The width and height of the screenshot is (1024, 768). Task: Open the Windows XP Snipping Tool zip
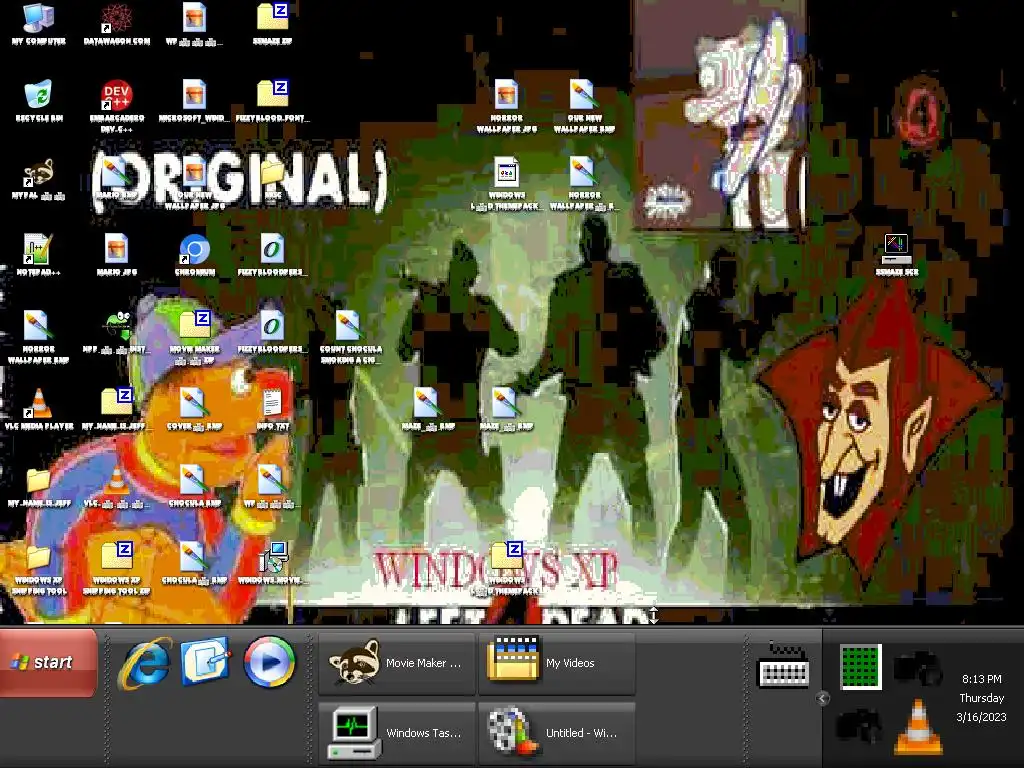click(116, 569)
